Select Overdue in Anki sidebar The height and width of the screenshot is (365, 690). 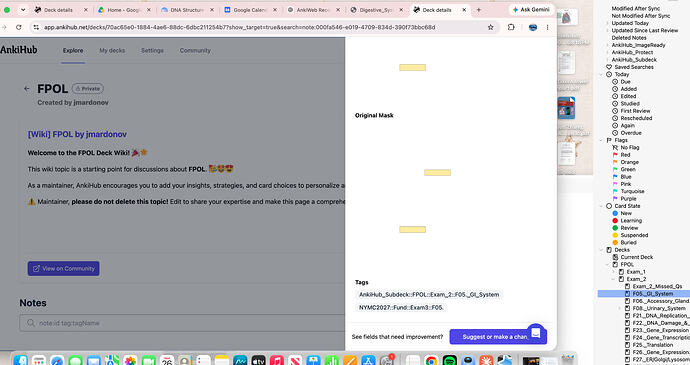[631, 133]
